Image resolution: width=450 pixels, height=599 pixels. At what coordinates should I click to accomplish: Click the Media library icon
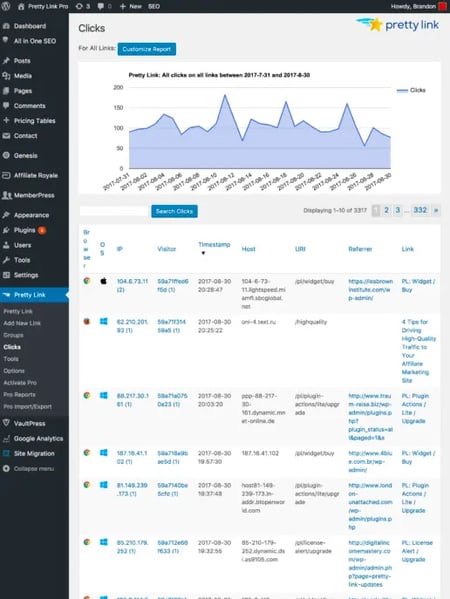[6, 76]
